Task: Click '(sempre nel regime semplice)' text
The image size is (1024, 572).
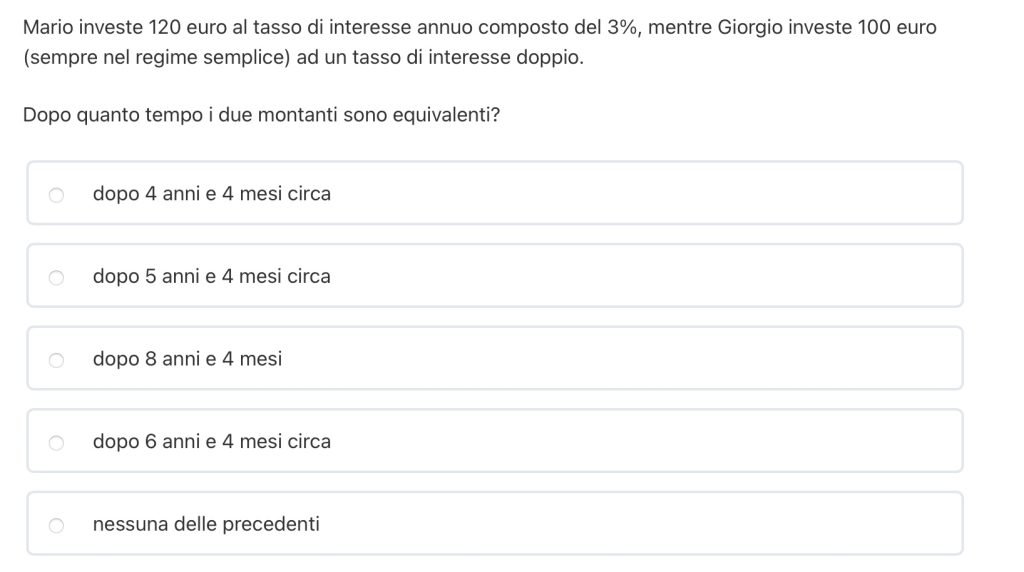Action: pyautogui.click(x=156, y=57)
